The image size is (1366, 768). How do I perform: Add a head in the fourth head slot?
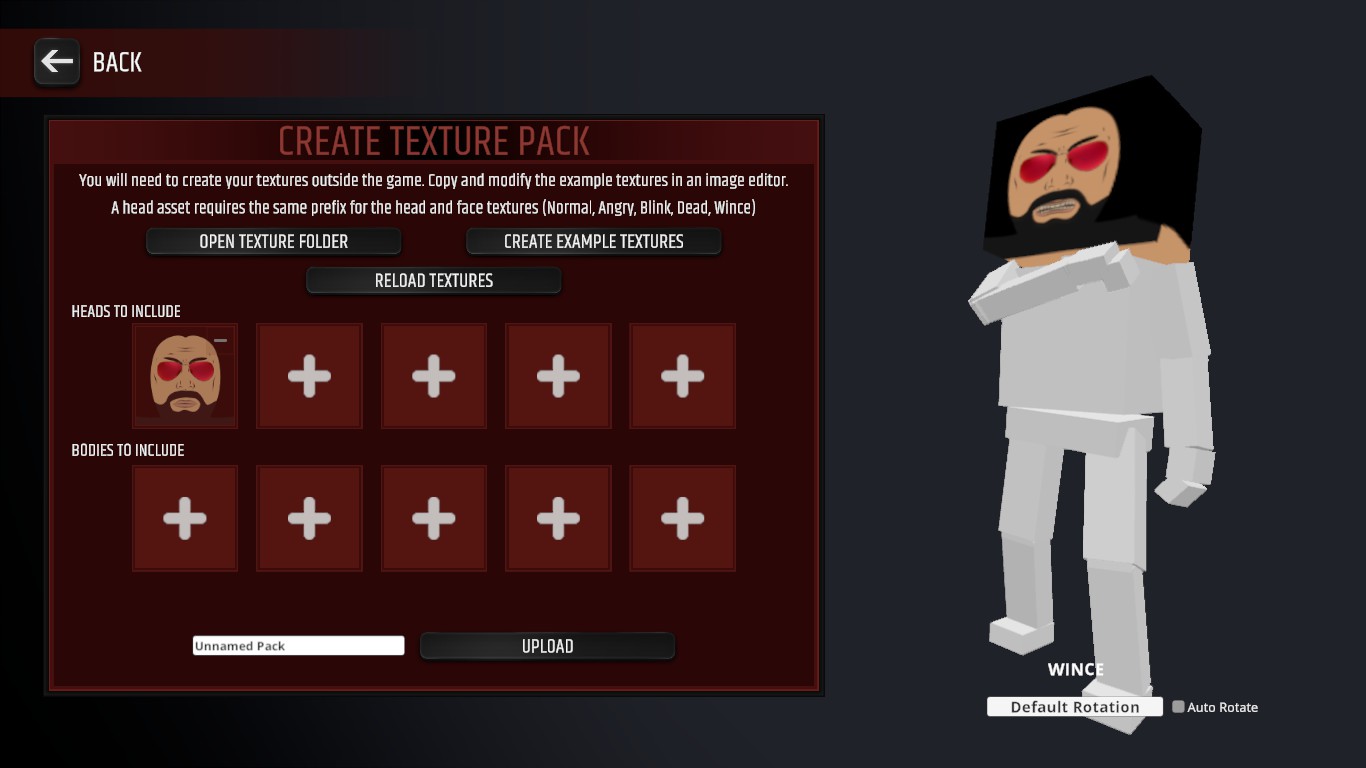pos(558,376)
